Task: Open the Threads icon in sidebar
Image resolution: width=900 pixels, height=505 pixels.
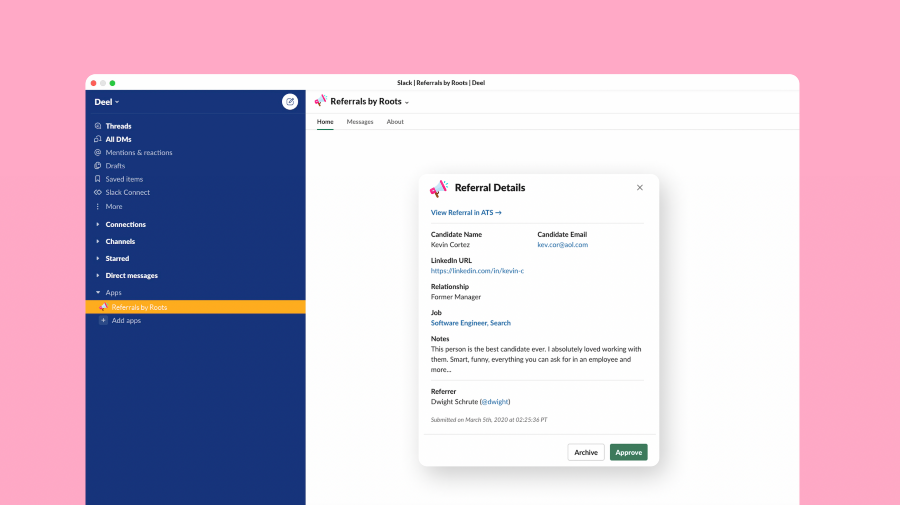Action: coord(98,126)
